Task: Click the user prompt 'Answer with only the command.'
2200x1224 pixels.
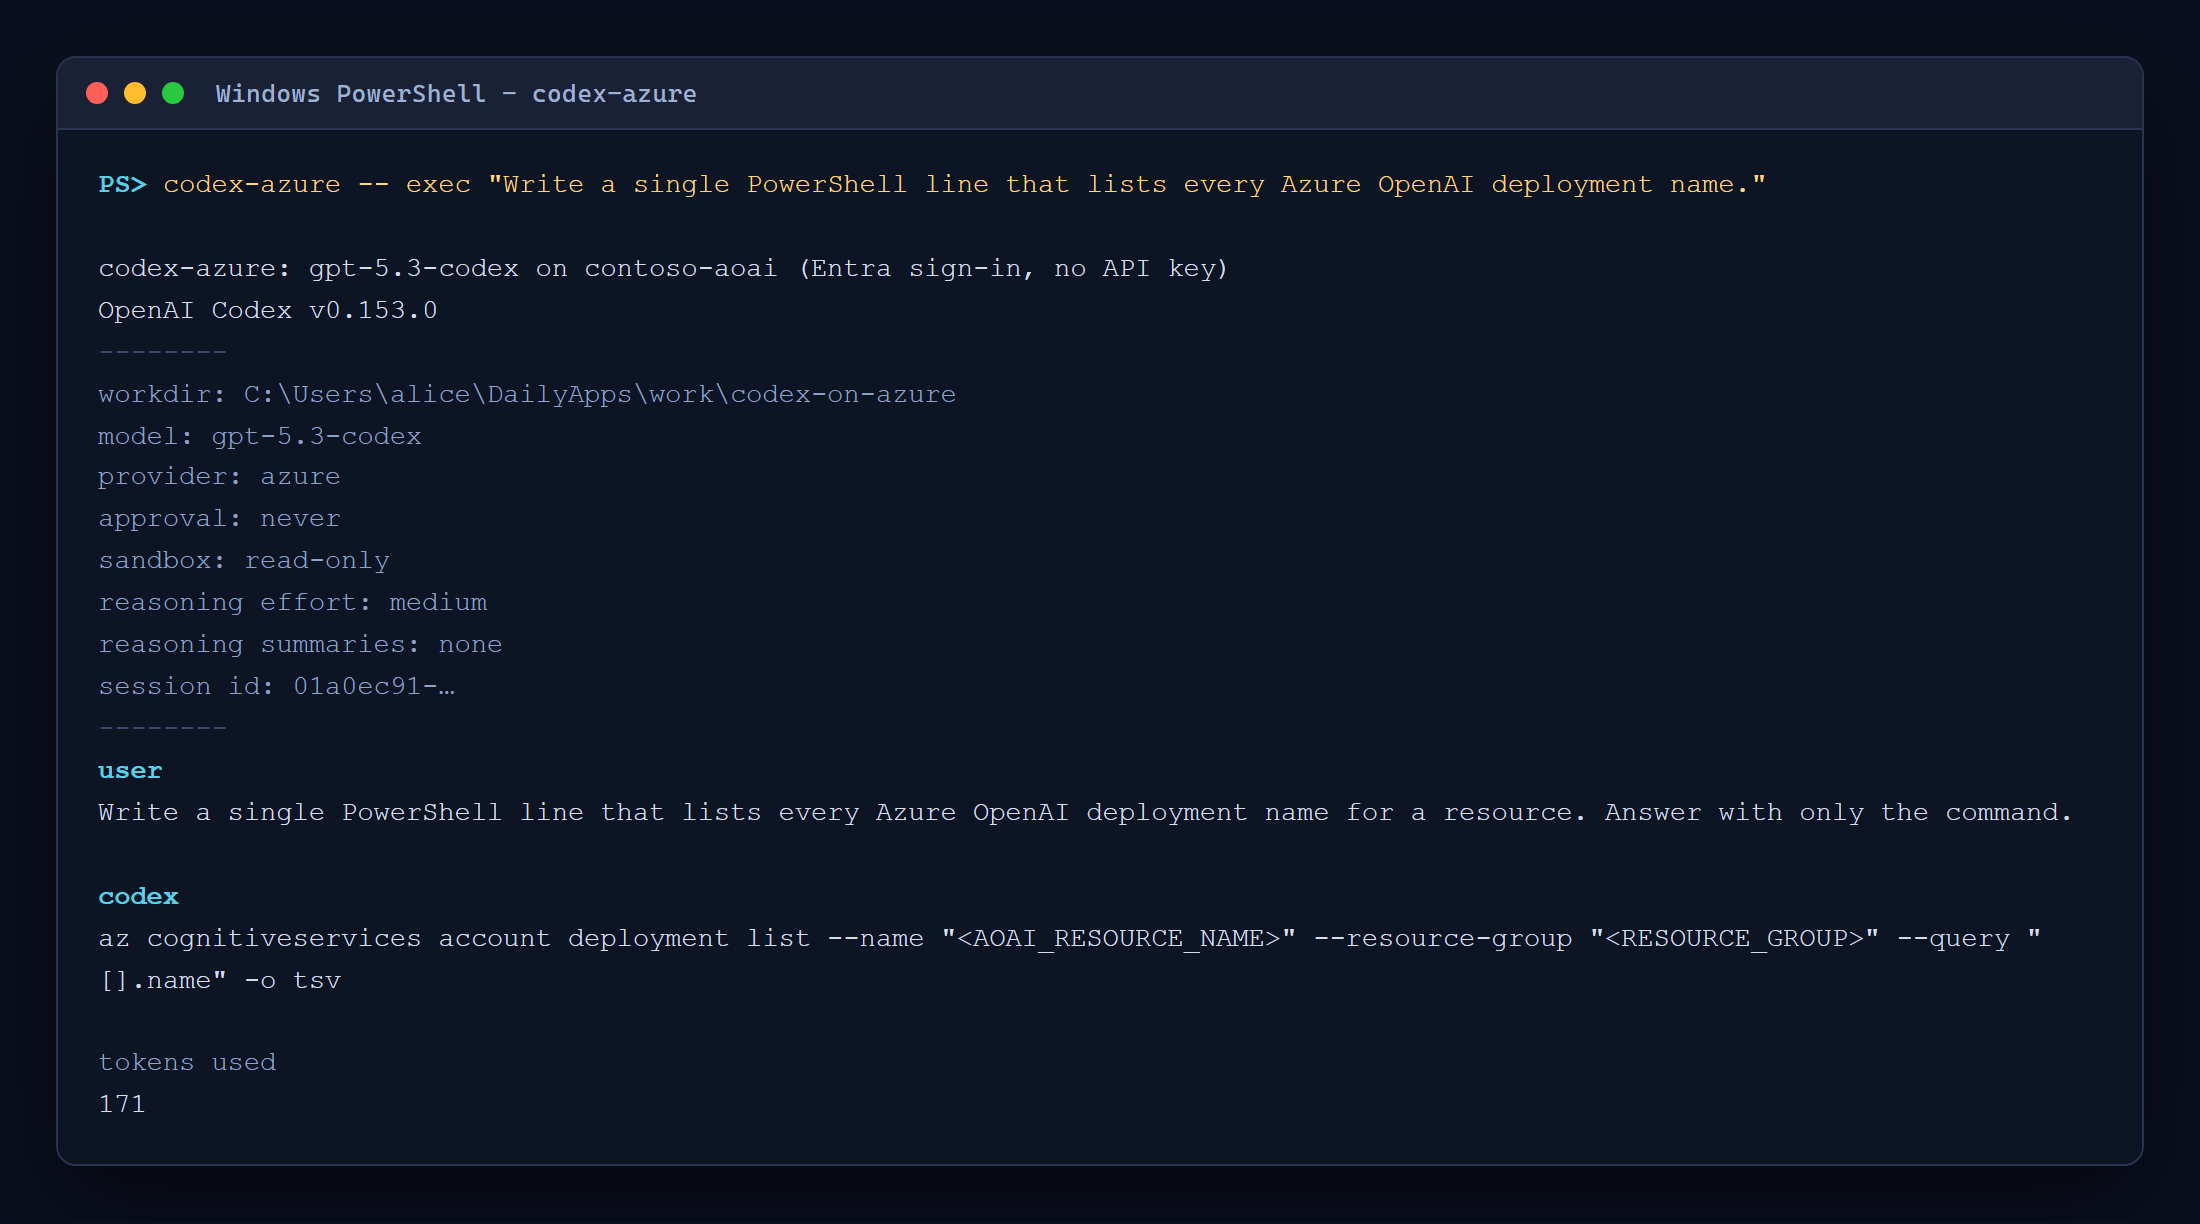Action: click(1838, 813)
